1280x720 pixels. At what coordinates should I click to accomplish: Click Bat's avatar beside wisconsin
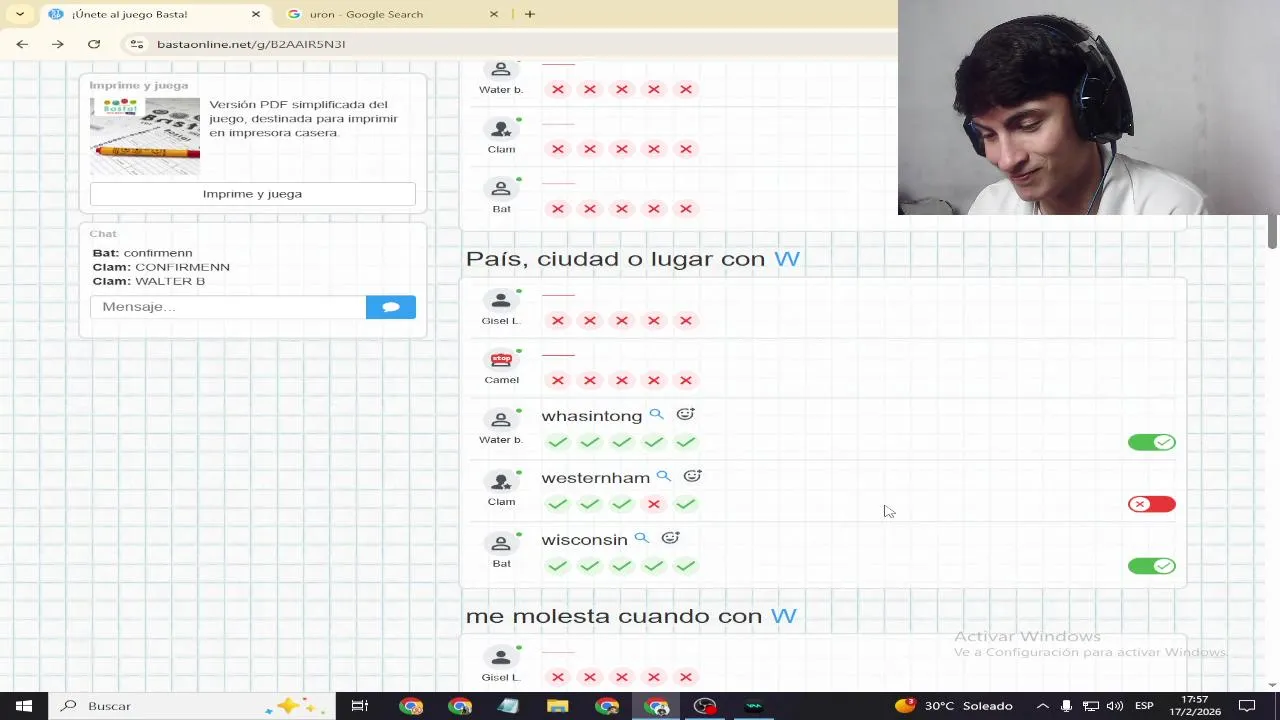pyautogui.click(x=501, y=543)
